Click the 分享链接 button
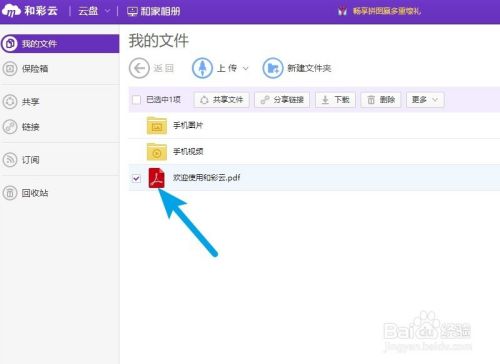The image size is (500, 364). coord(282,100)
